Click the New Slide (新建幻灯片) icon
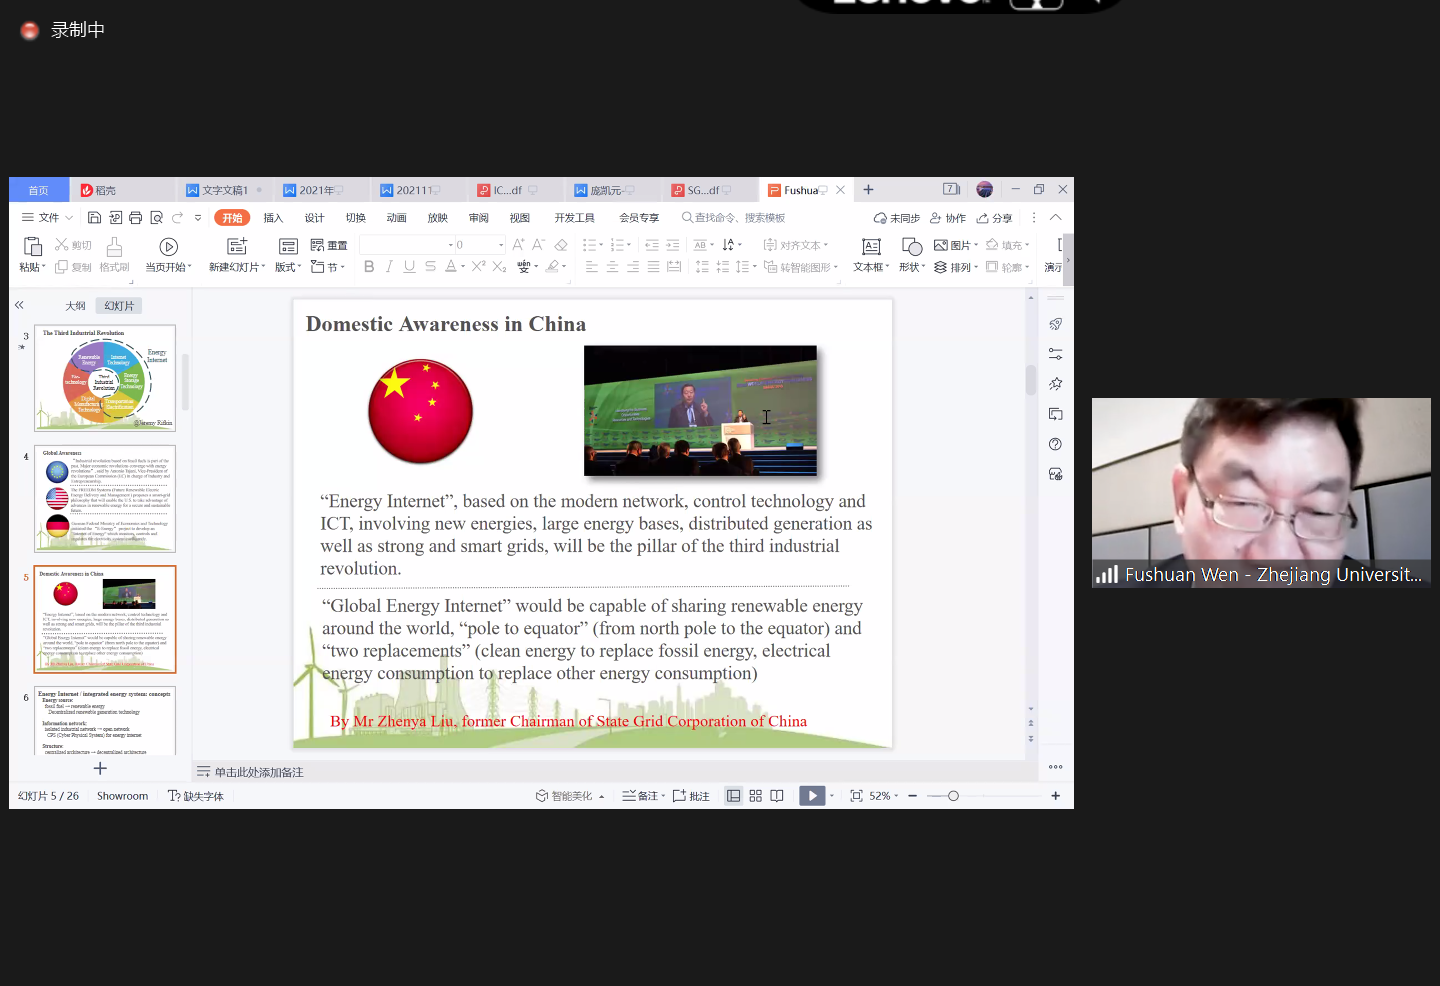The width and height of the screenshot is (1440, 986). [237, 246]
